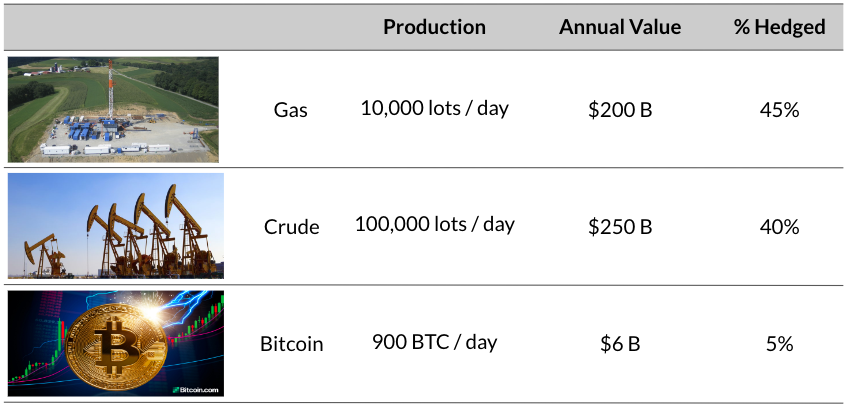Click the gas drilling site photo
This screenshot has height=408, width=848.
[113, 109]
